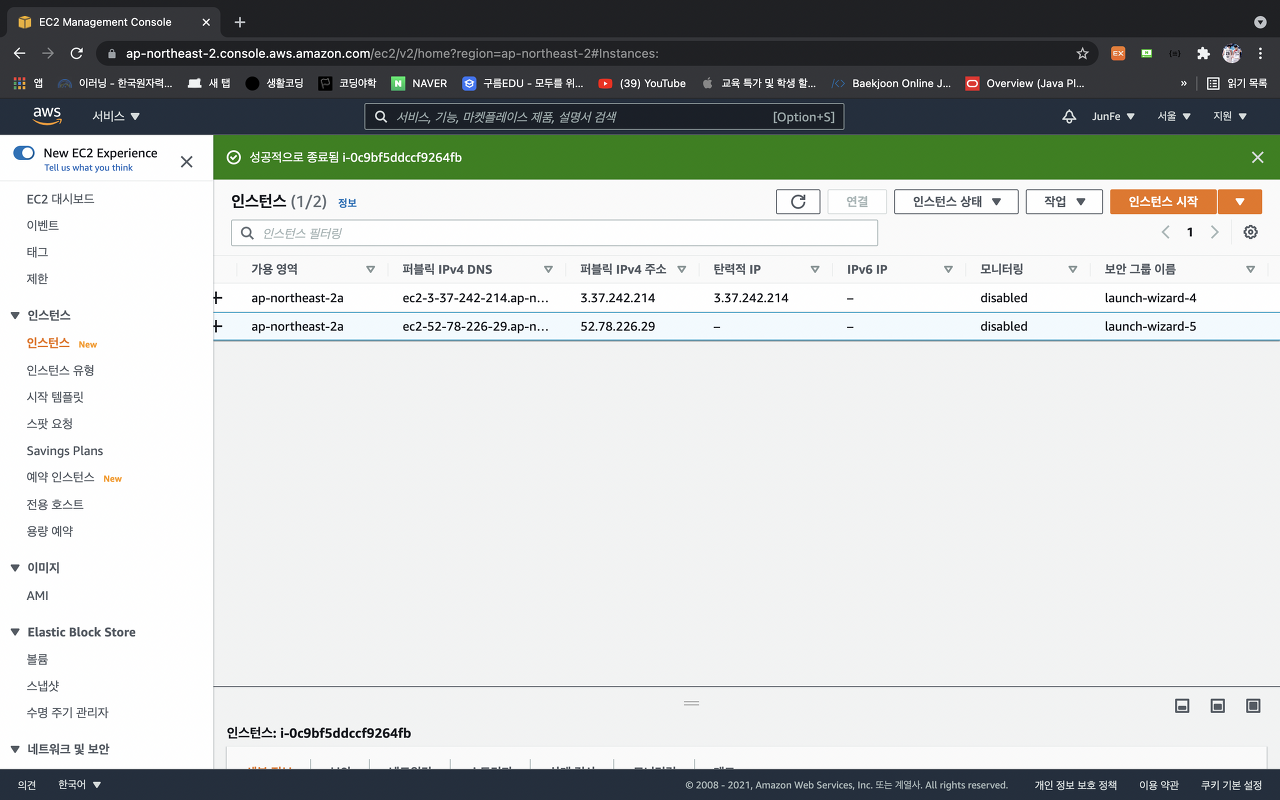Go to previous page of instances
Screen dimensions: 1280x800
click(x=1165, y=232)
